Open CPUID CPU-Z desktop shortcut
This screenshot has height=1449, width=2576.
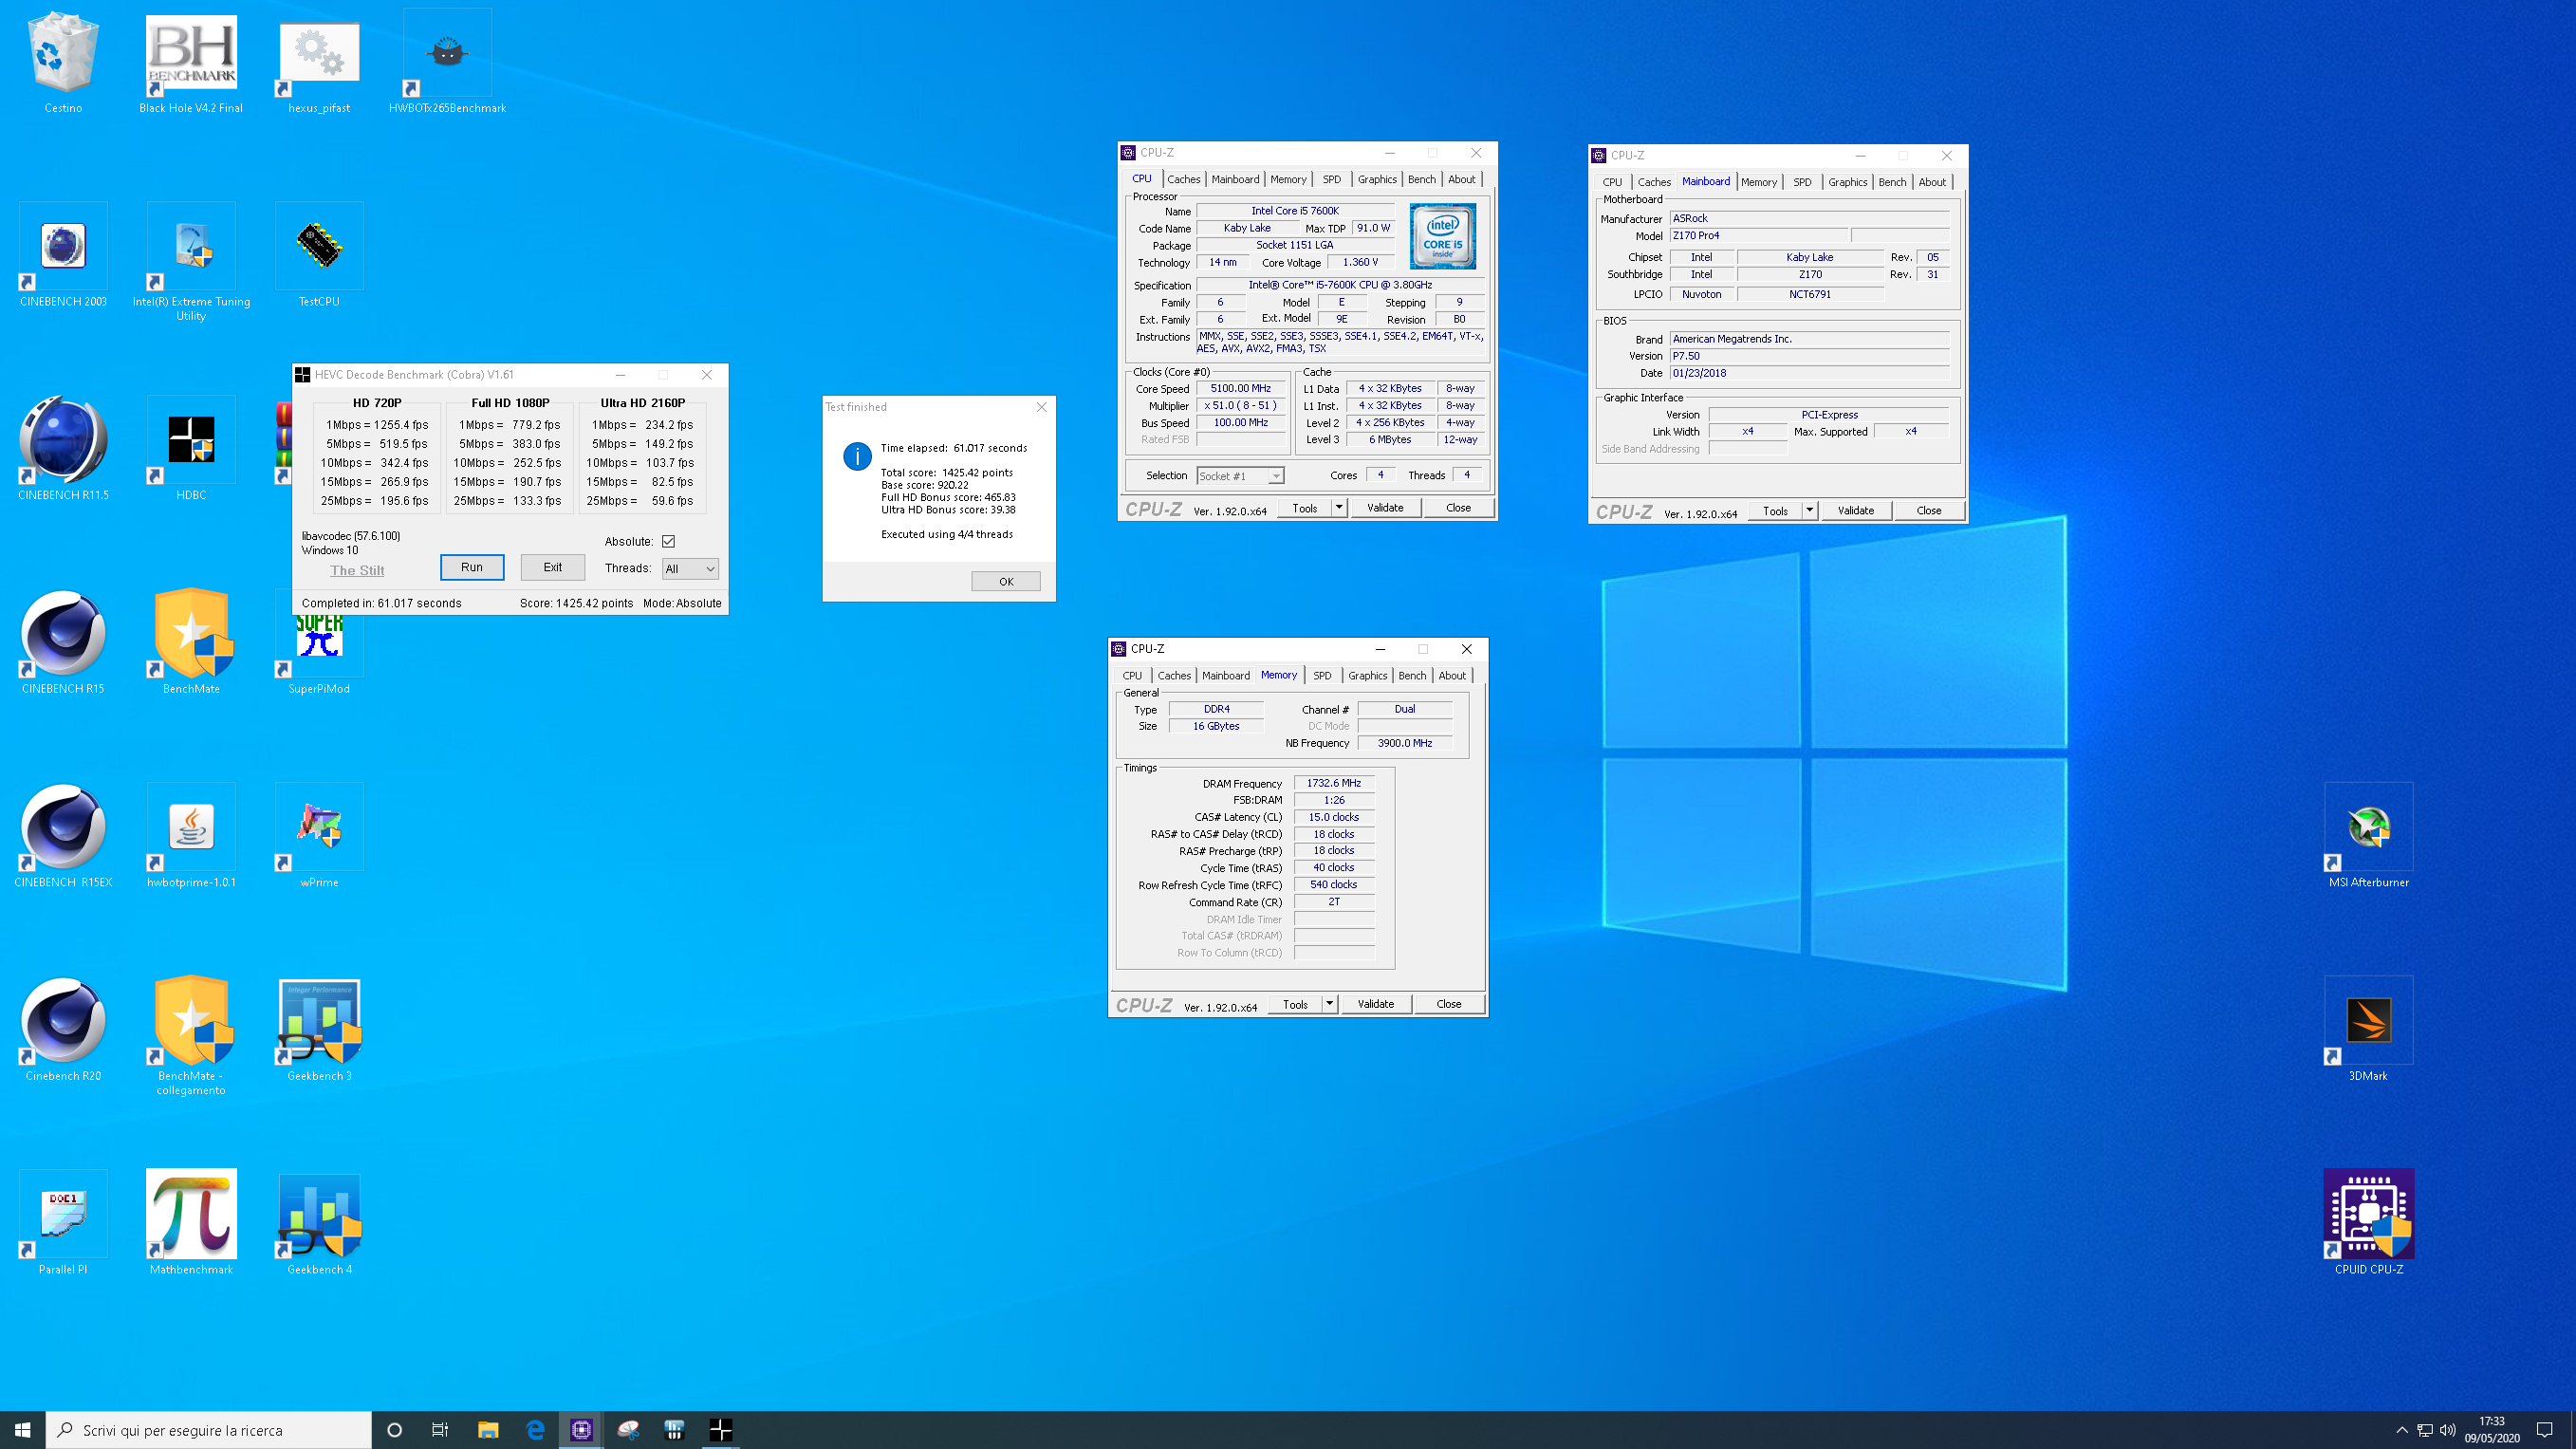click(x=2368, y=1223)
